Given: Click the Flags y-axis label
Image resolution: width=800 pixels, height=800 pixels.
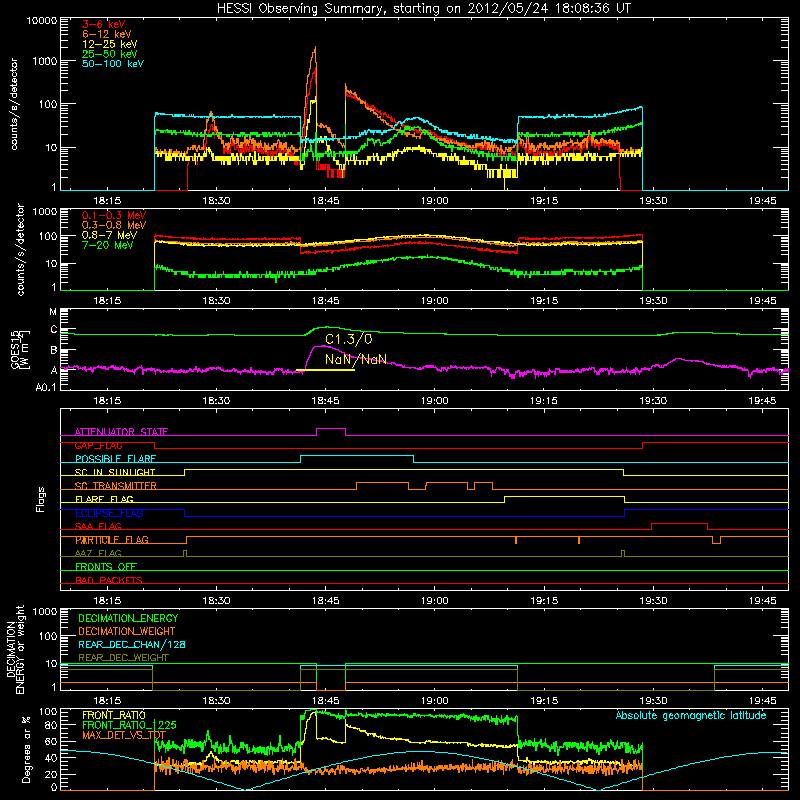Looking at the screenshot, I should pyautogui.click(x=41, y=499).
